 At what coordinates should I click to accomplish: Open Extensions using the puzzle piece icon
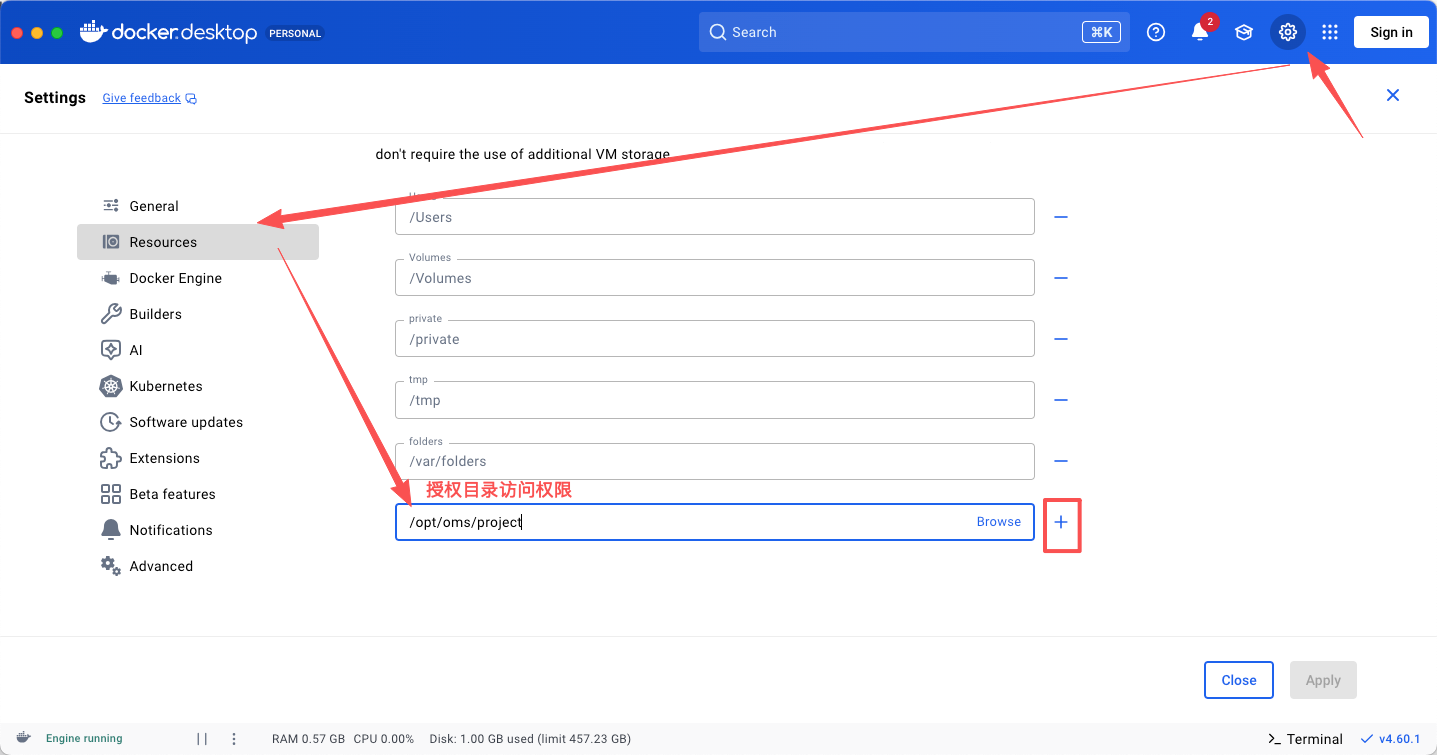point(110,458)
